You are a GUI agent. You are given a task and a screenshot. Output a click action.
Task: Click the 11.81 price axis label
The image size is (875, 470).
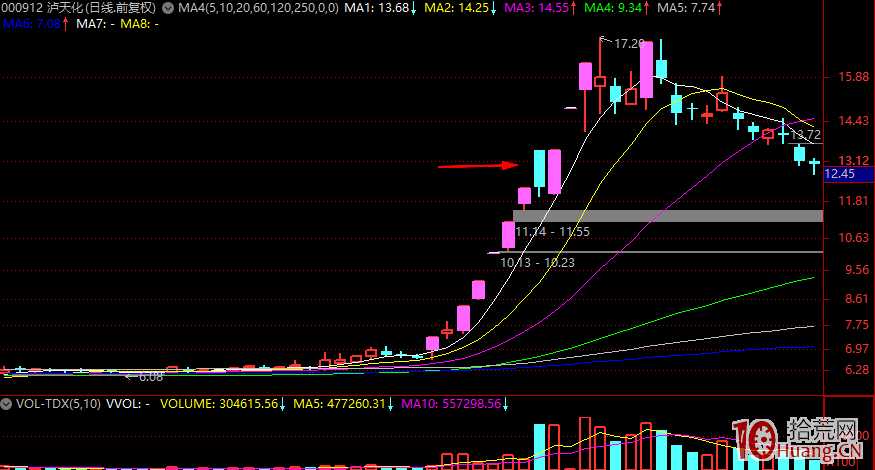(854, 201)
